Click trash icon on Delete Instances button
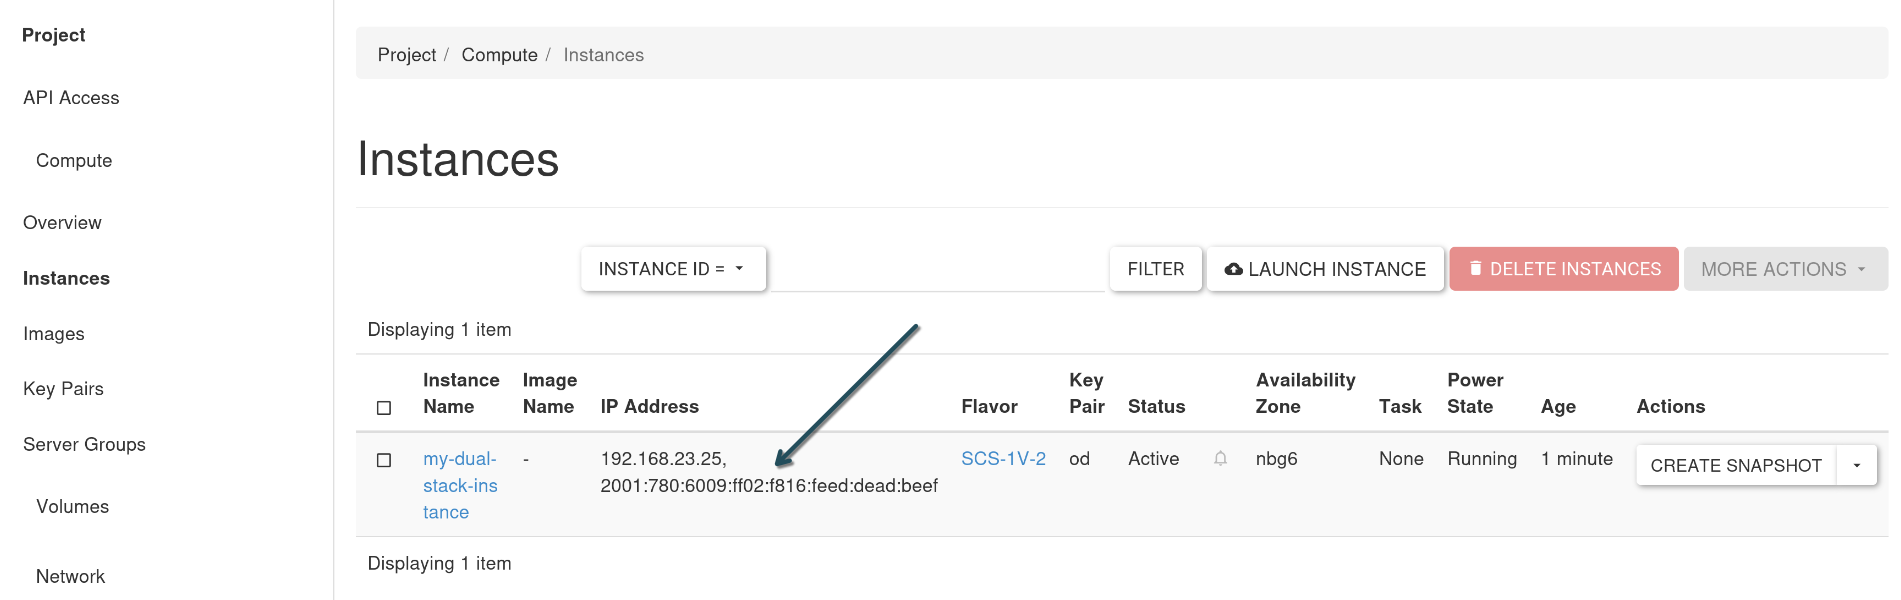The height and width of the screenshot is (600, 1901). tap(1475, 269)
